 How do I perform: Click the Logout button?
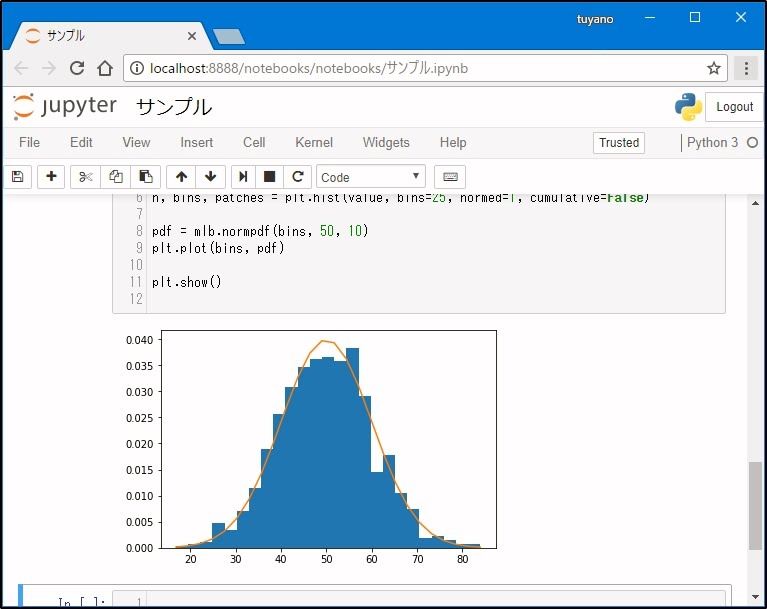pyautogui.click(x=734, y=107)
